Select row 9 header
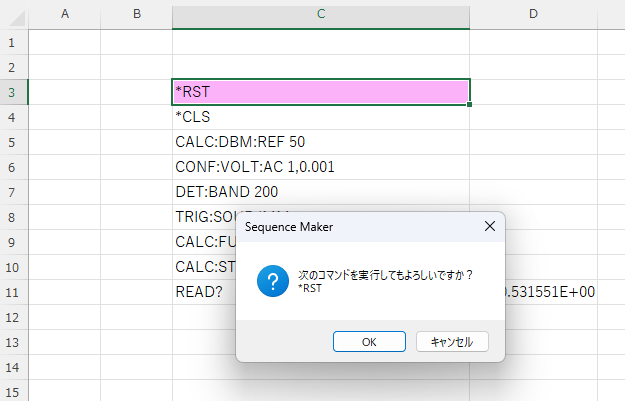Screen dimensions: 625x401 [14, 242]
